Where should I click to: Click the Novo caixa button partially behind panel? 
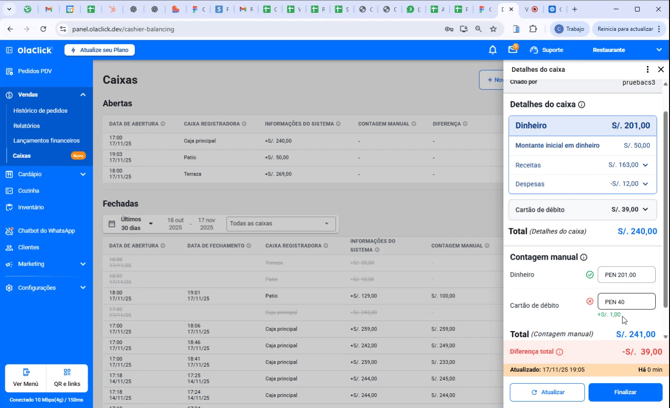491,80
